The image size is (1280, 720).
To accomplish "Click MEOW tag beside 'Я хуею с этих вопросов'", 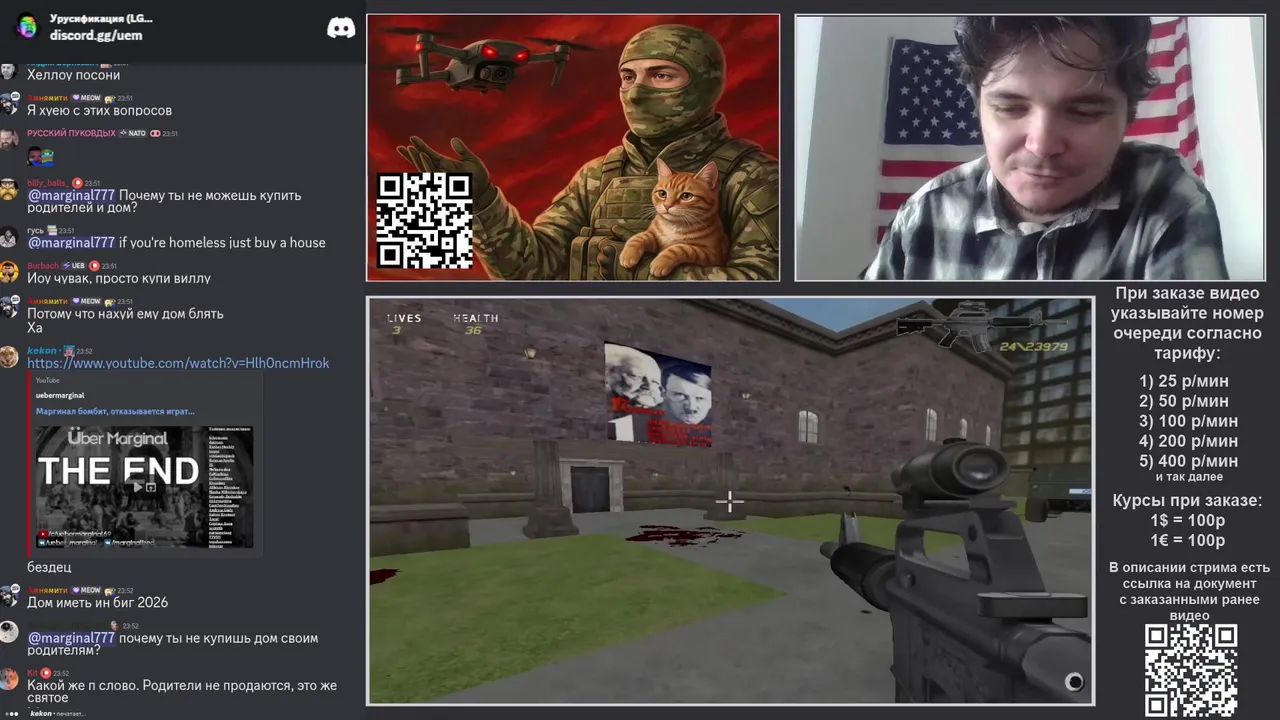I will coord(85,98).
